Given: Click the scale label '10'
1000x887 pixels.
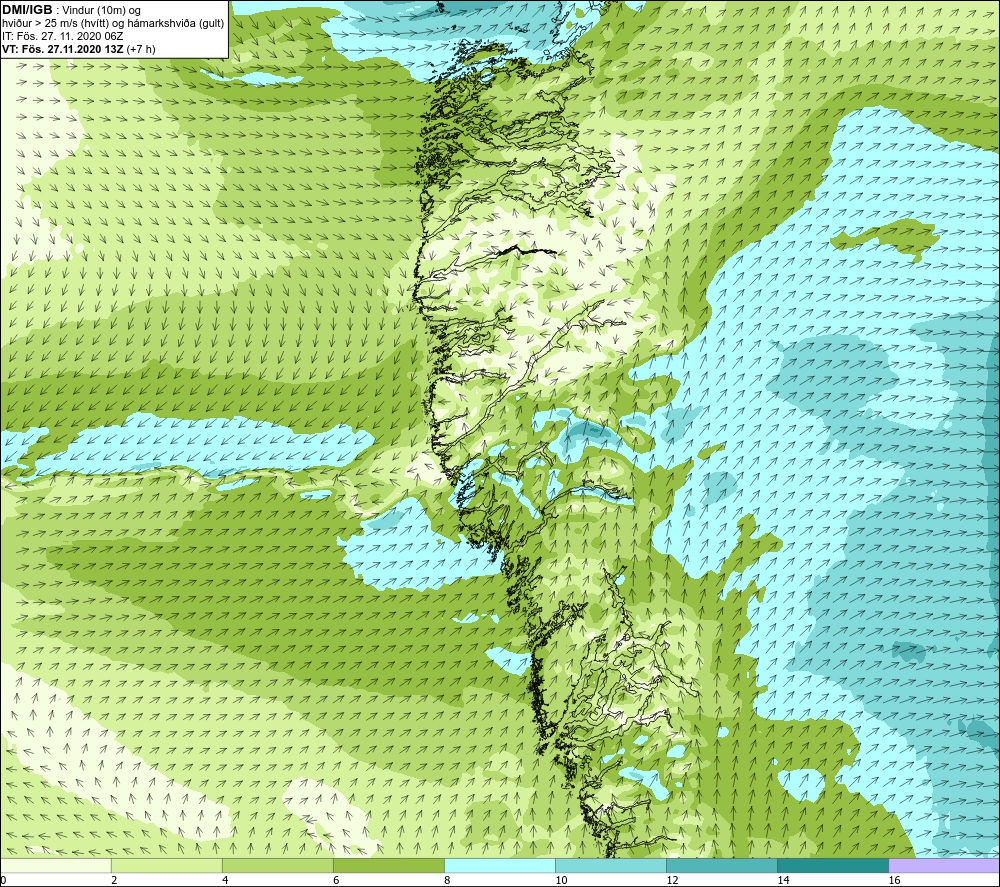Looking at the screenshot, I should tap(561, 881).
